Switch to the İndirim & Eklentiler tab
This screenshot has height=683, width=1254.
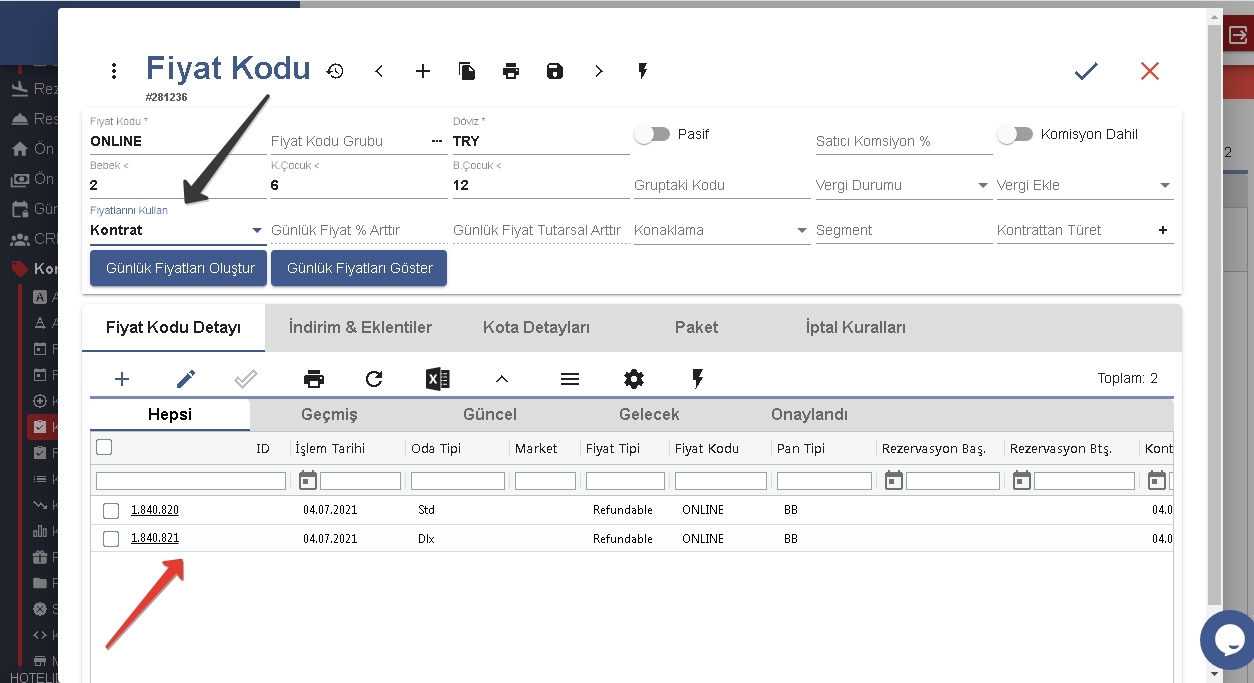click(360, 328)
